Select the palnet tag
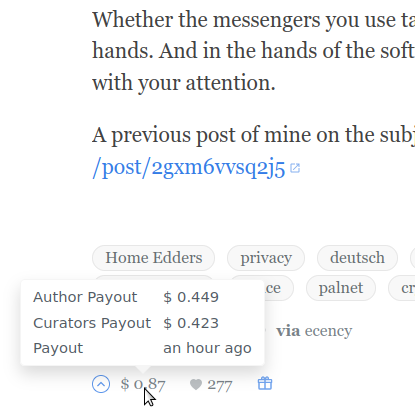Image resolution: width=415 pixels, height=409 pixels. point(341,288)
